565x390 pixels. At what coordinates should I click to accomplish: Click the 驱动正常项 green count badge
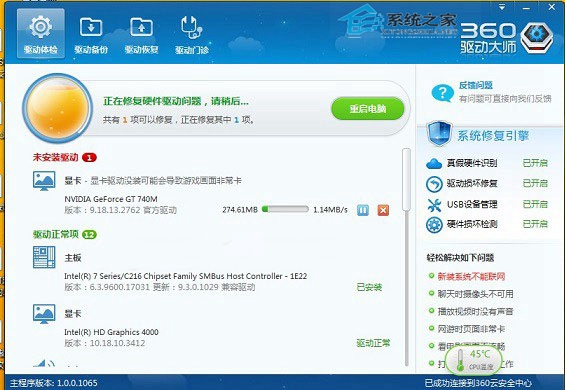(x=89, y=235)
